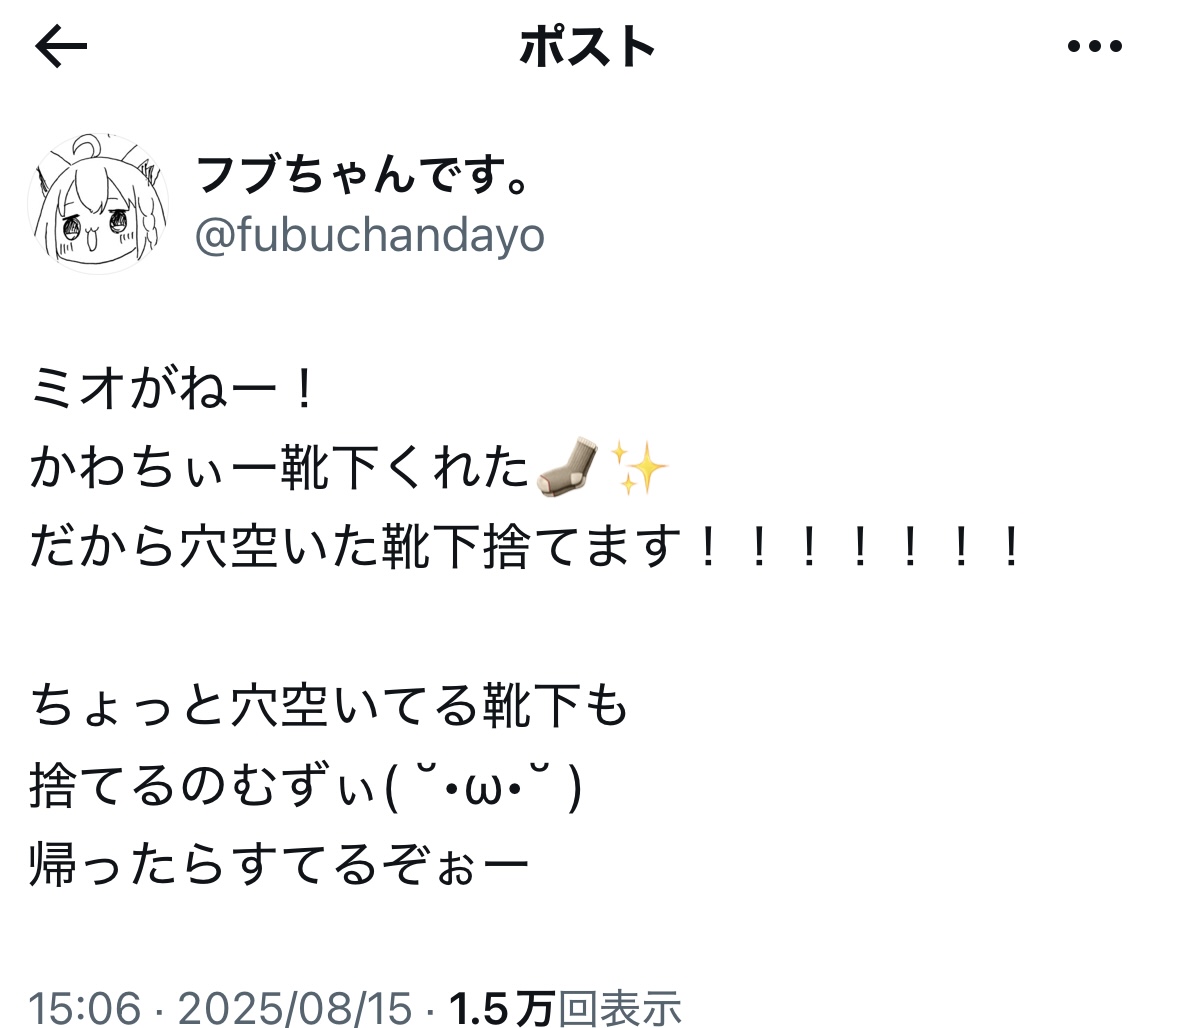Screen dimensions: 1179x1028
Task: Tap the fox-girl sketch profile avatar
Action: 98,204
